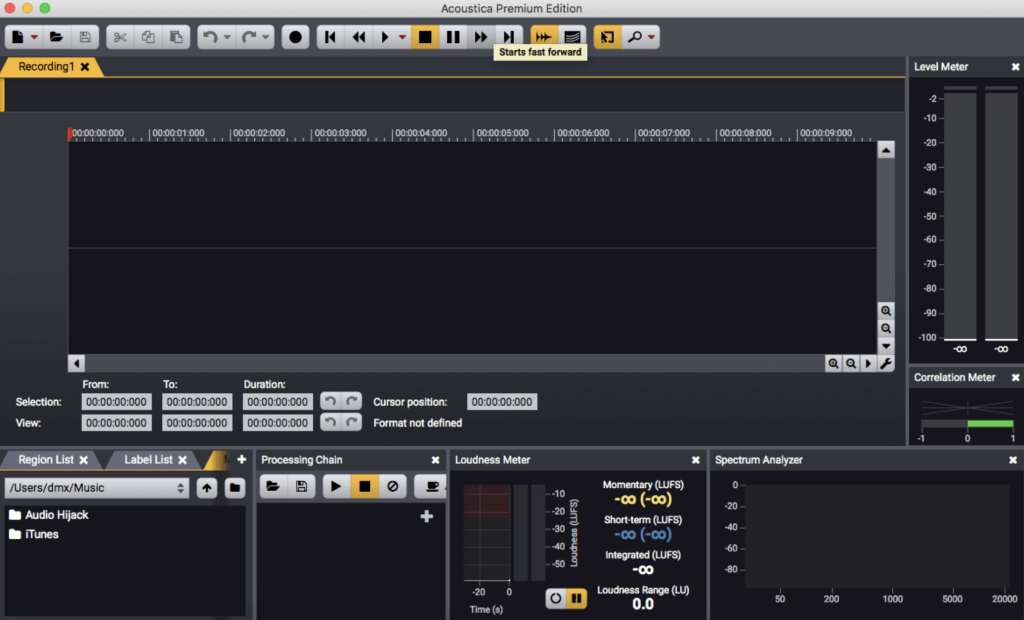Click the Selection Duration time field
1024x620 pixels.
[x=278, y=402]
